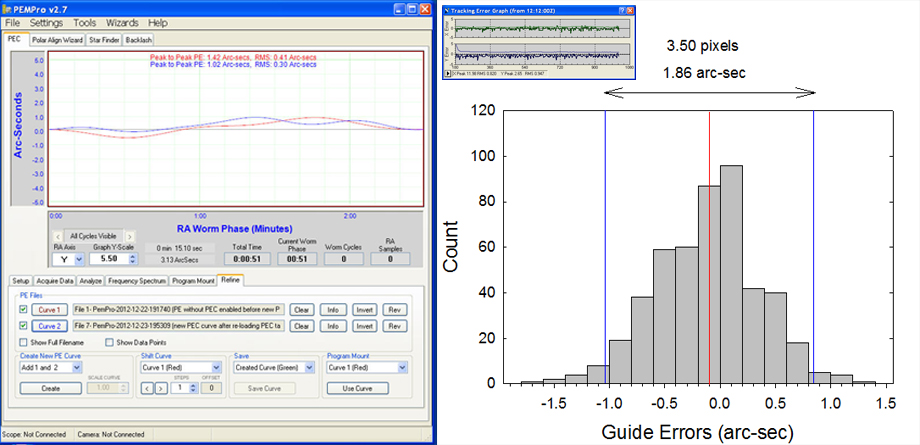Click Camera: Not Connected in status bar
Screen dimensions: 920x445
(111, 434)
